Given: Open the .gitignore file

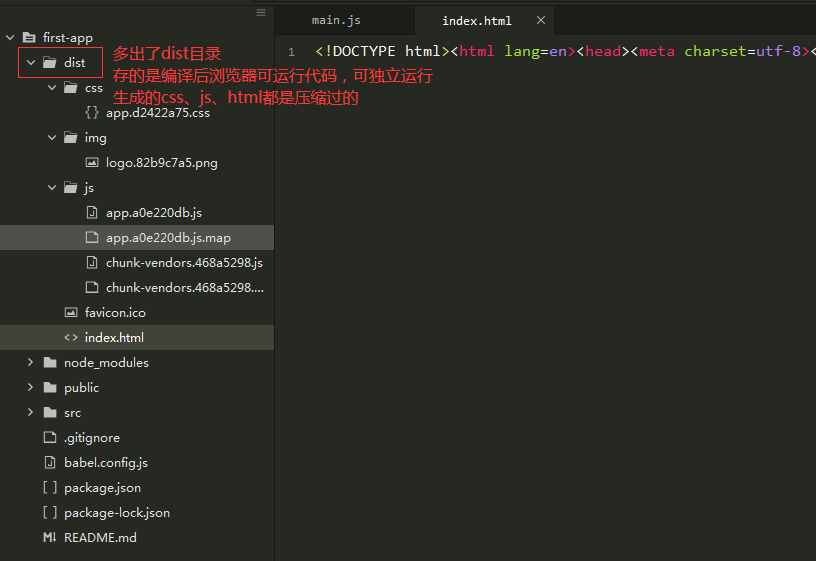Looking at the screenshot, I should tap(92, 438).
